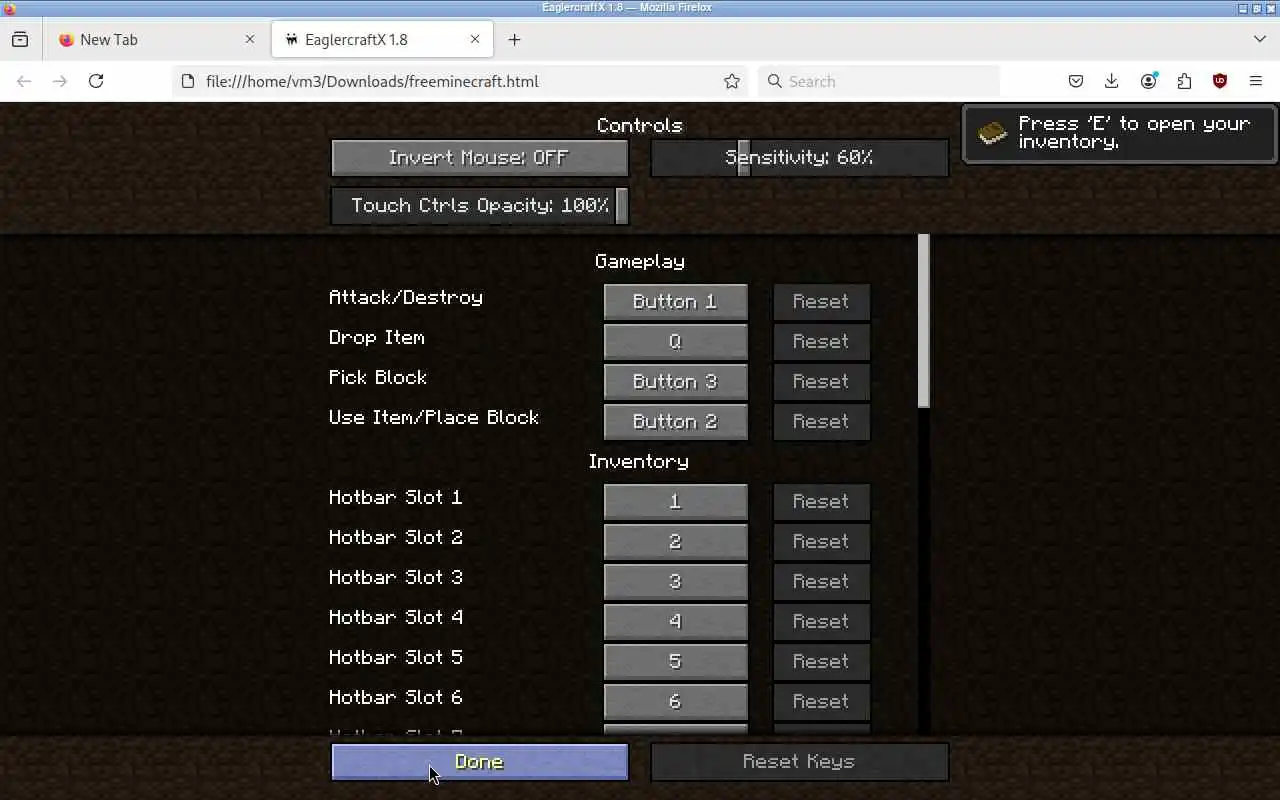1280x800 pixels.
Task: Reset the Hotbar Slot 1 binding
Action: [x=821, y=501]
